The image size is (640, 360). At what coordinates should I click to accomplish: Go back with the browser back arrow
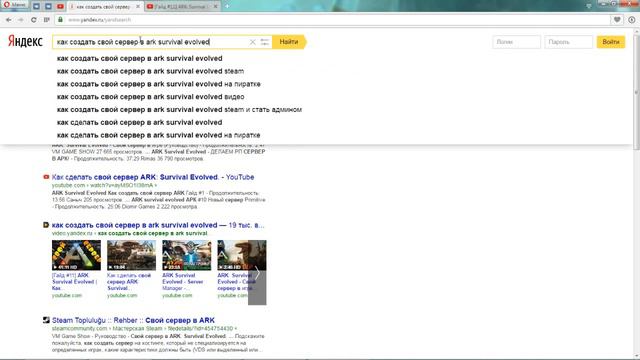(9, 20)
